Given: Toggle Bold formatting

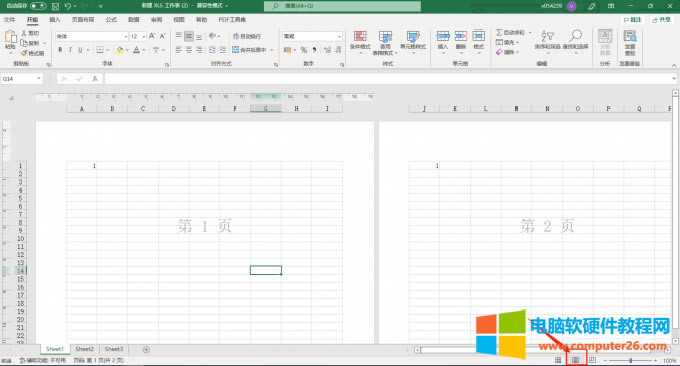Looking at the screenshot, I should (x=60, y=50).
